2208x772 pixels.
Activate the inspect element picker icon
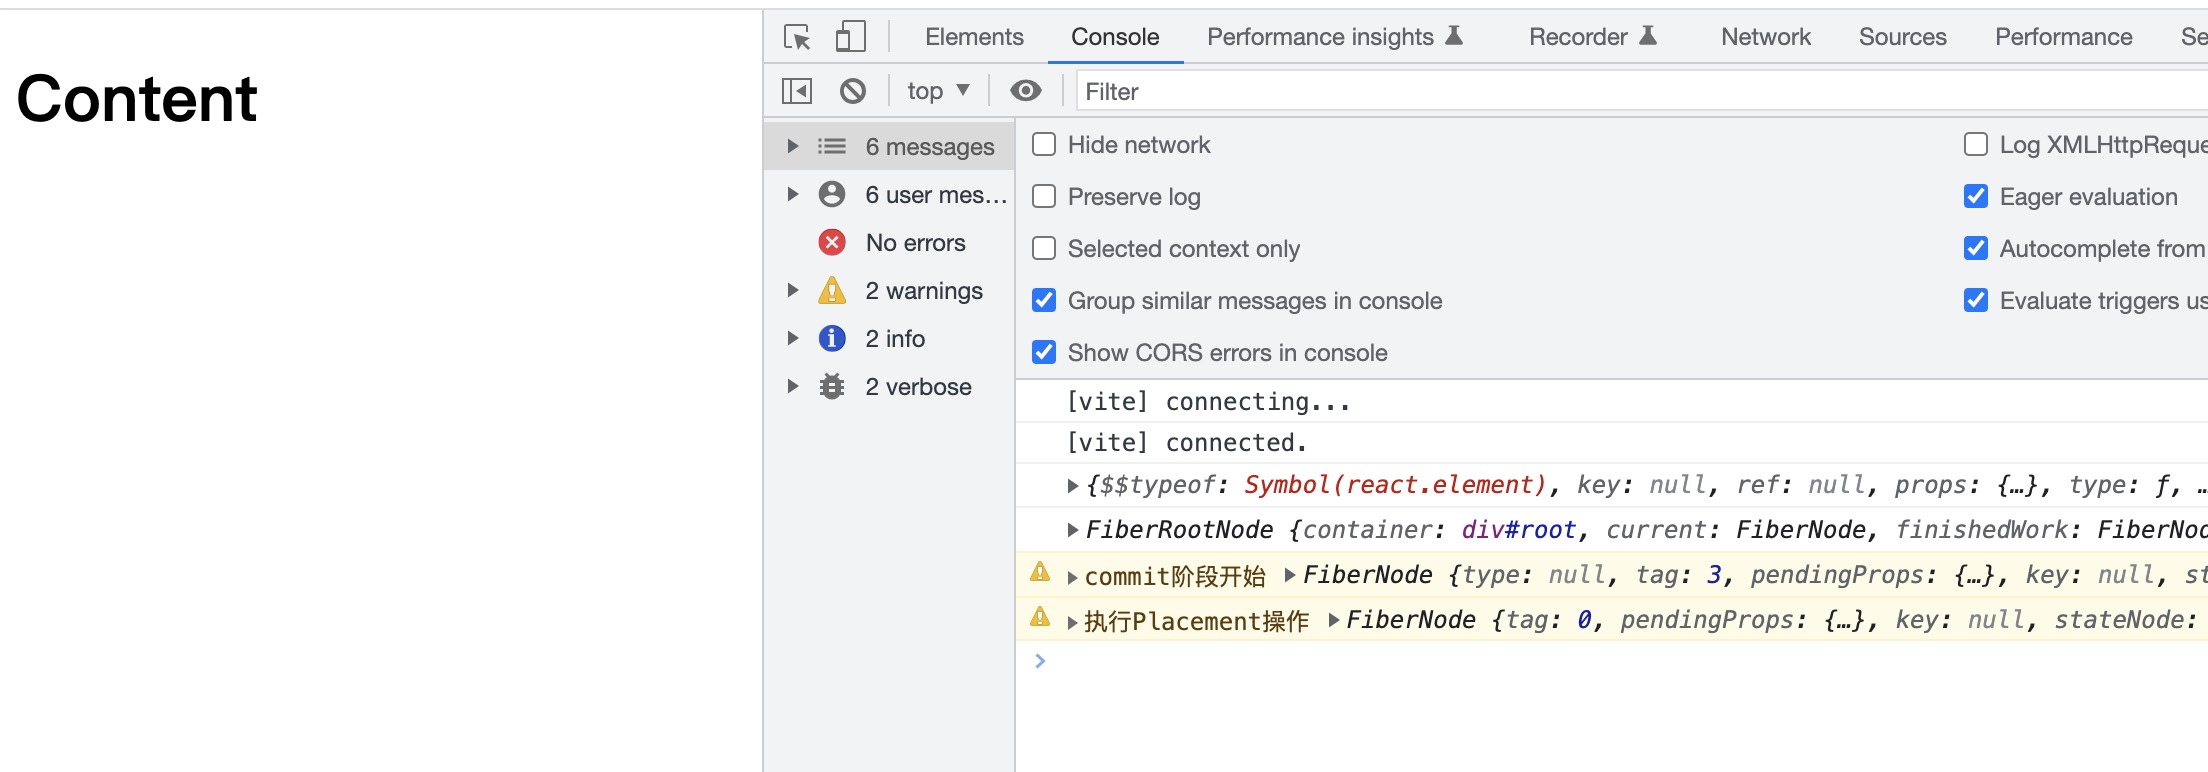coord(797,37)
